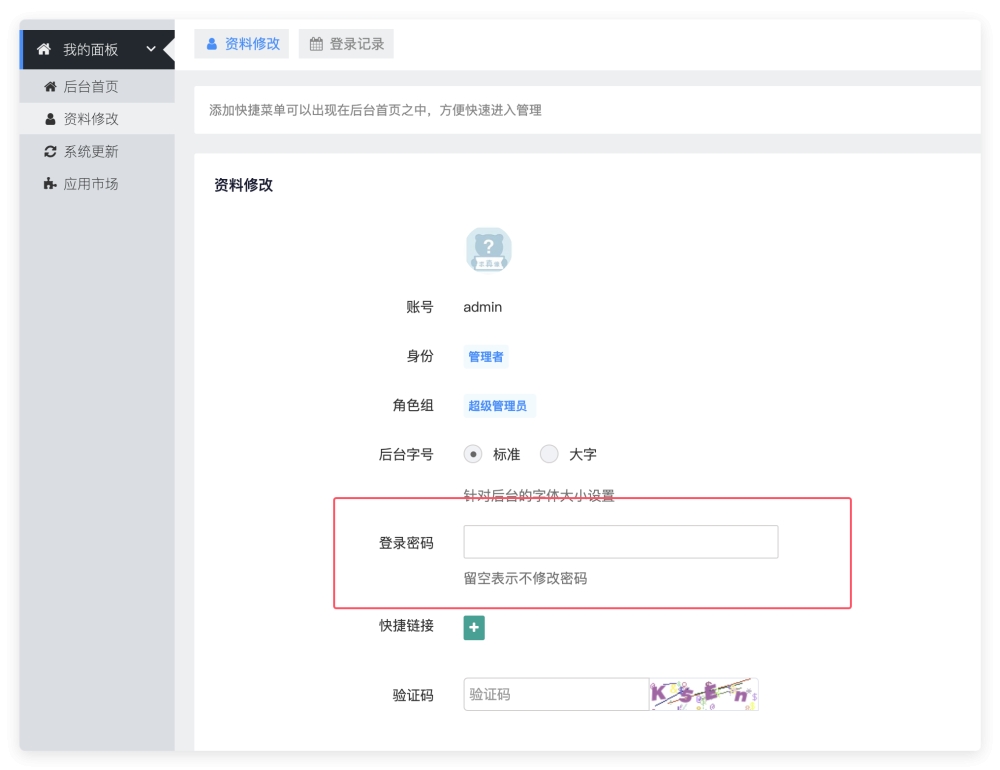Screen dimensions: 1000x770
Task: Select the 大字 font size radio
Action: [x=549, y=454]
